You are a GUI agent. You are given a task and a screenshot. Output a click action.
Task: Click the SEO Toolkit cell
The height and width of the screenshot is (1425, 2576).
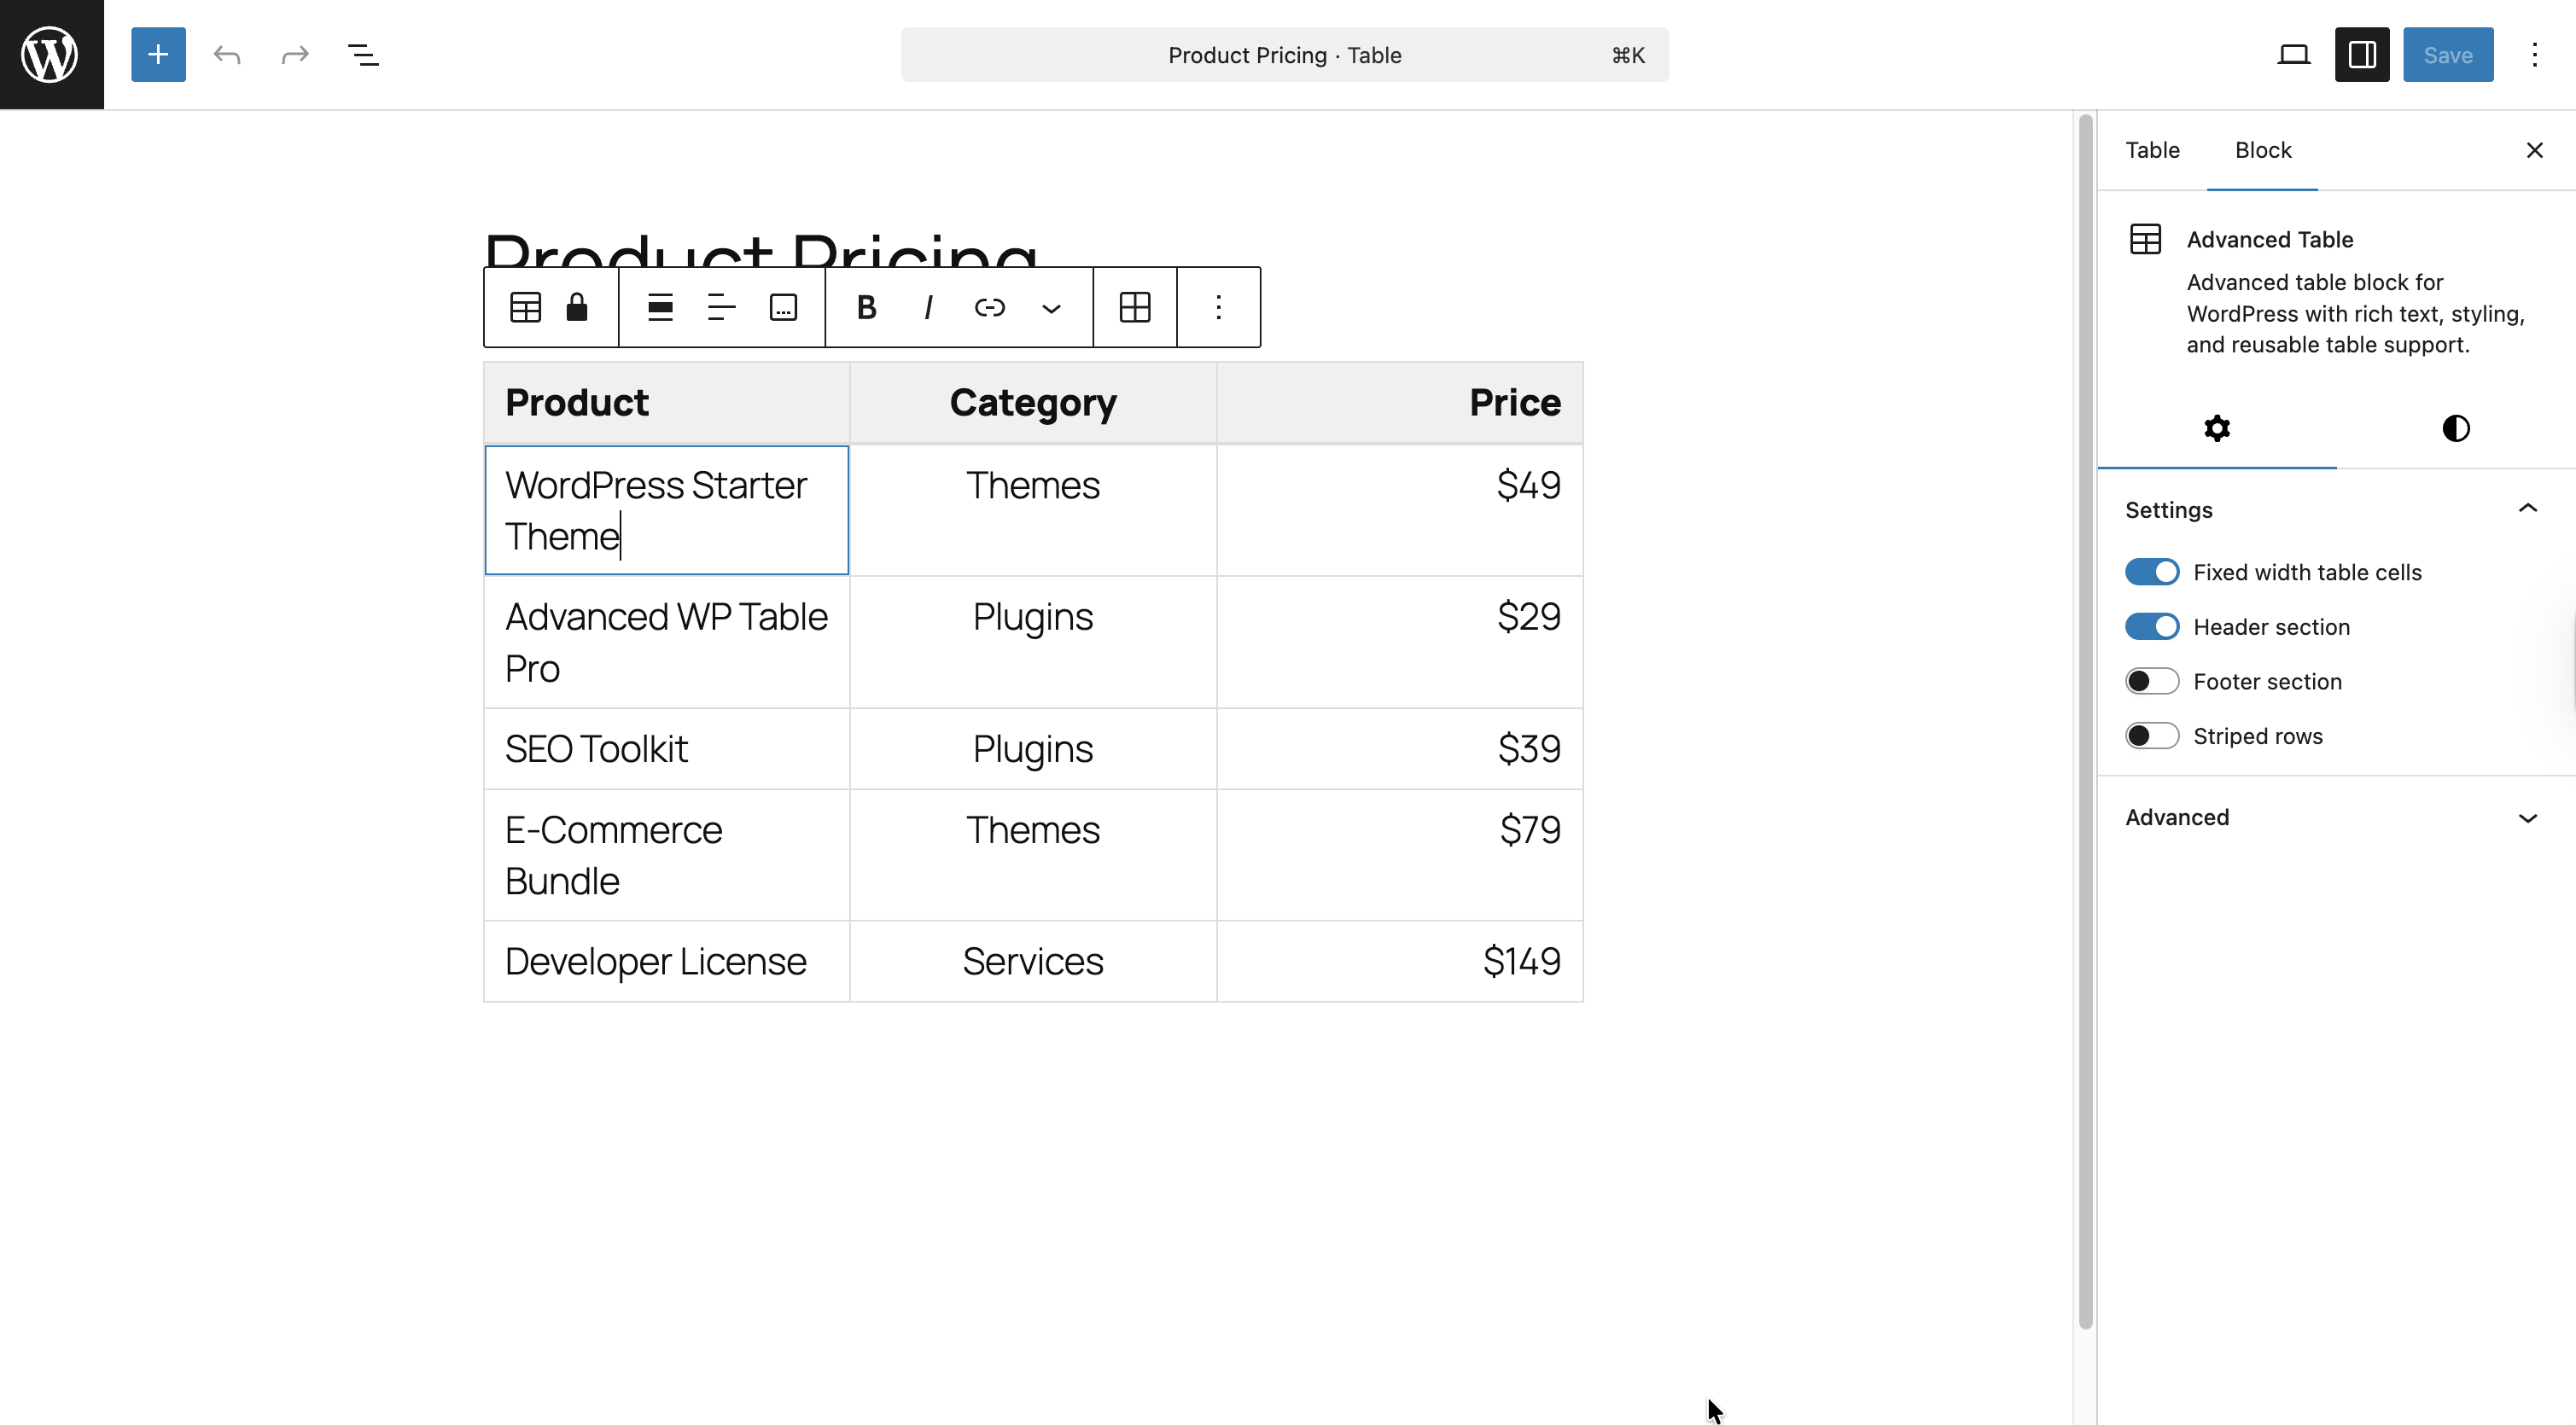[667, 749]
